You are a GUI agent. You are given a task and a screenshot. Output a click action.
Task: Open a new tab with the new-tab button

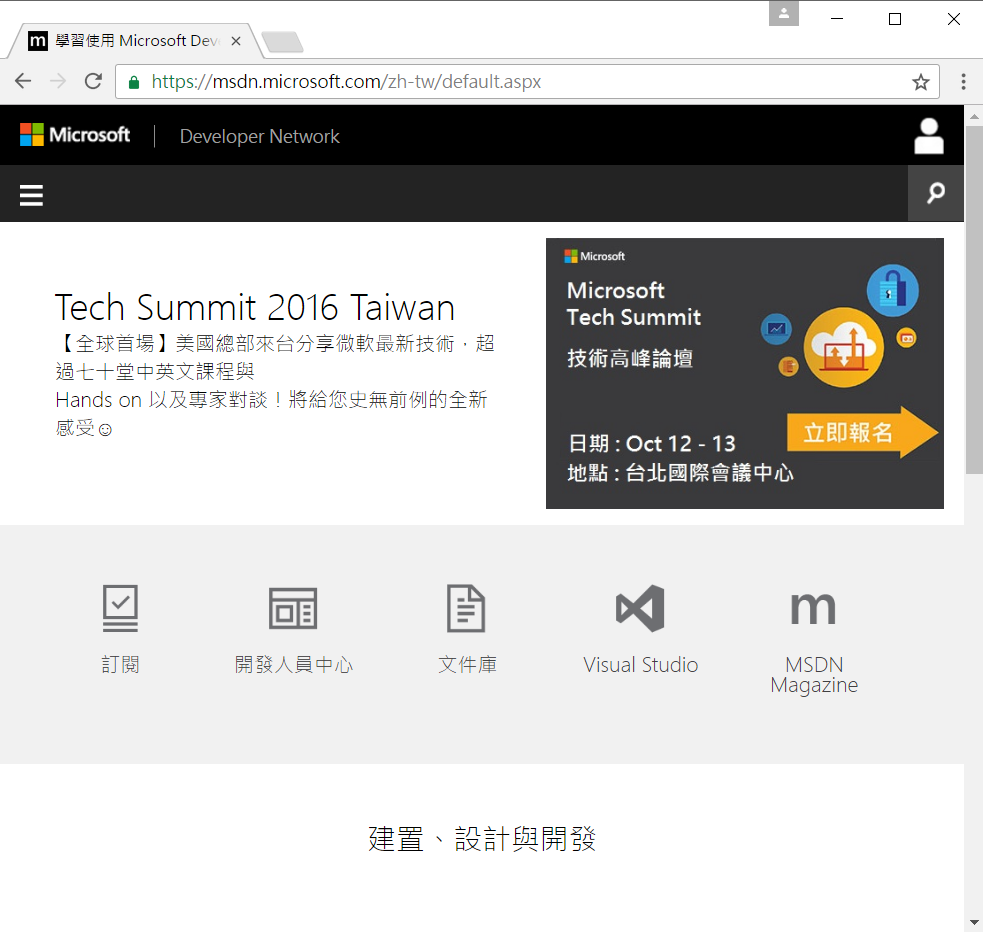coord(282,42)
